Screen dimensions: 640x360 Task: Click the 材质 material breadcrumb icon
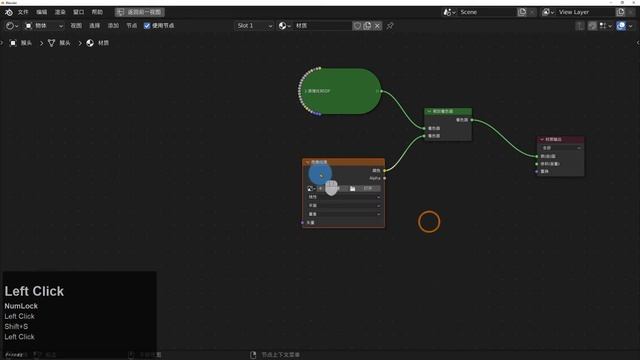90,43
